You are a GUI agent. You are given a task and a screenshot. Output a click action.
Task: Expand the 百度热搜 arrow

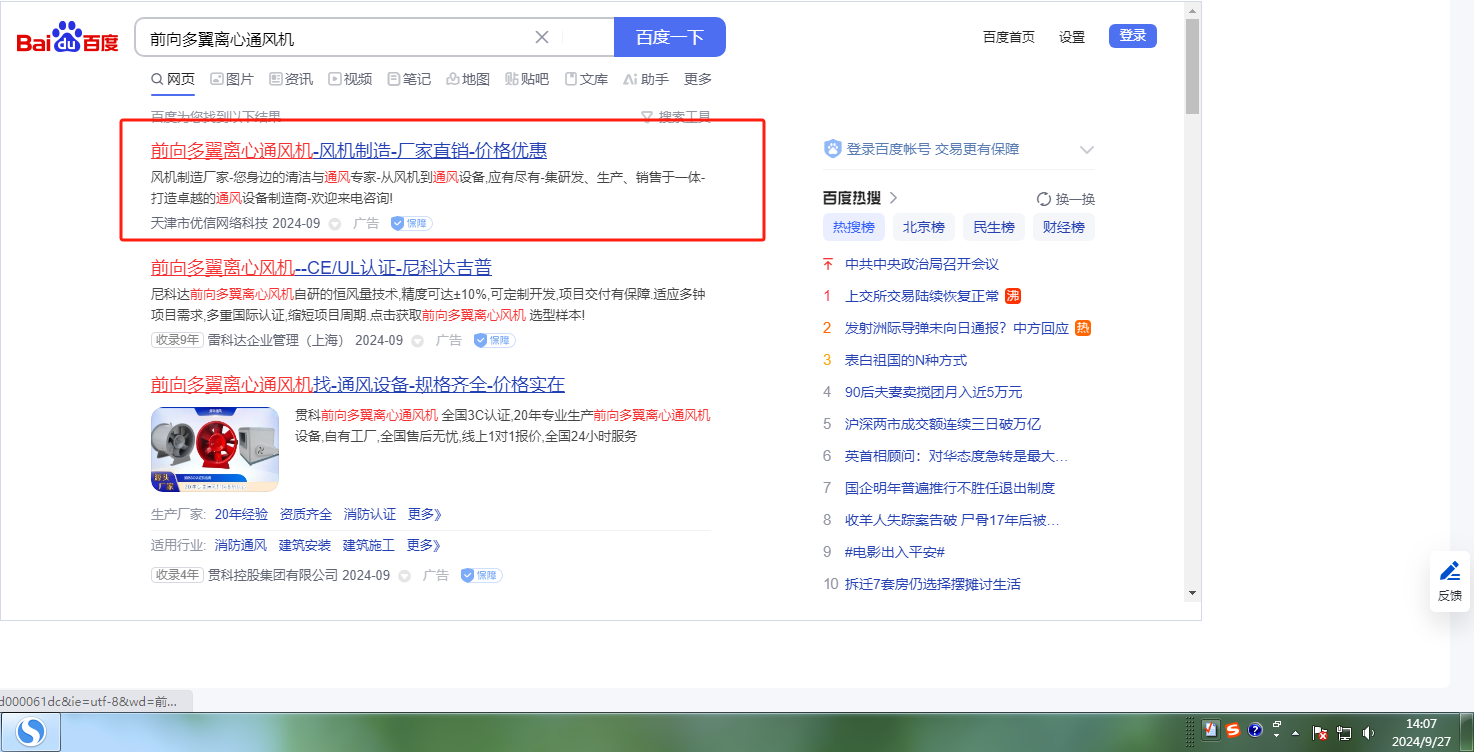894,198
